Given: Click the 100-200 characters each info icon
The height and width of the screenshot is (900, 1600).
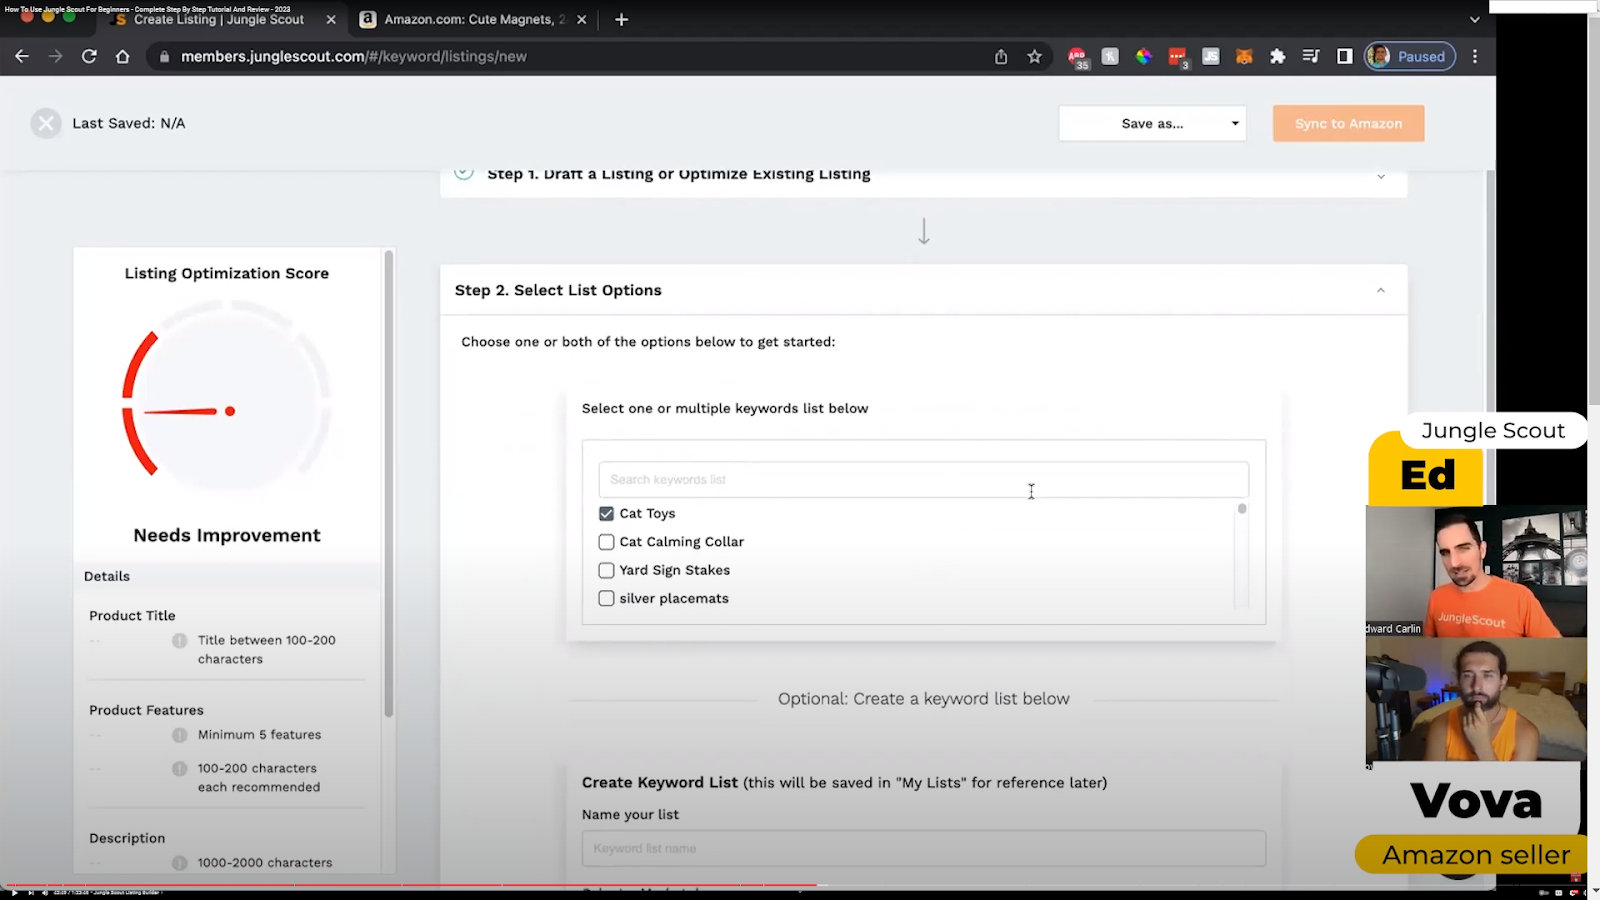Looking at the screenshot, I should 179,769.
